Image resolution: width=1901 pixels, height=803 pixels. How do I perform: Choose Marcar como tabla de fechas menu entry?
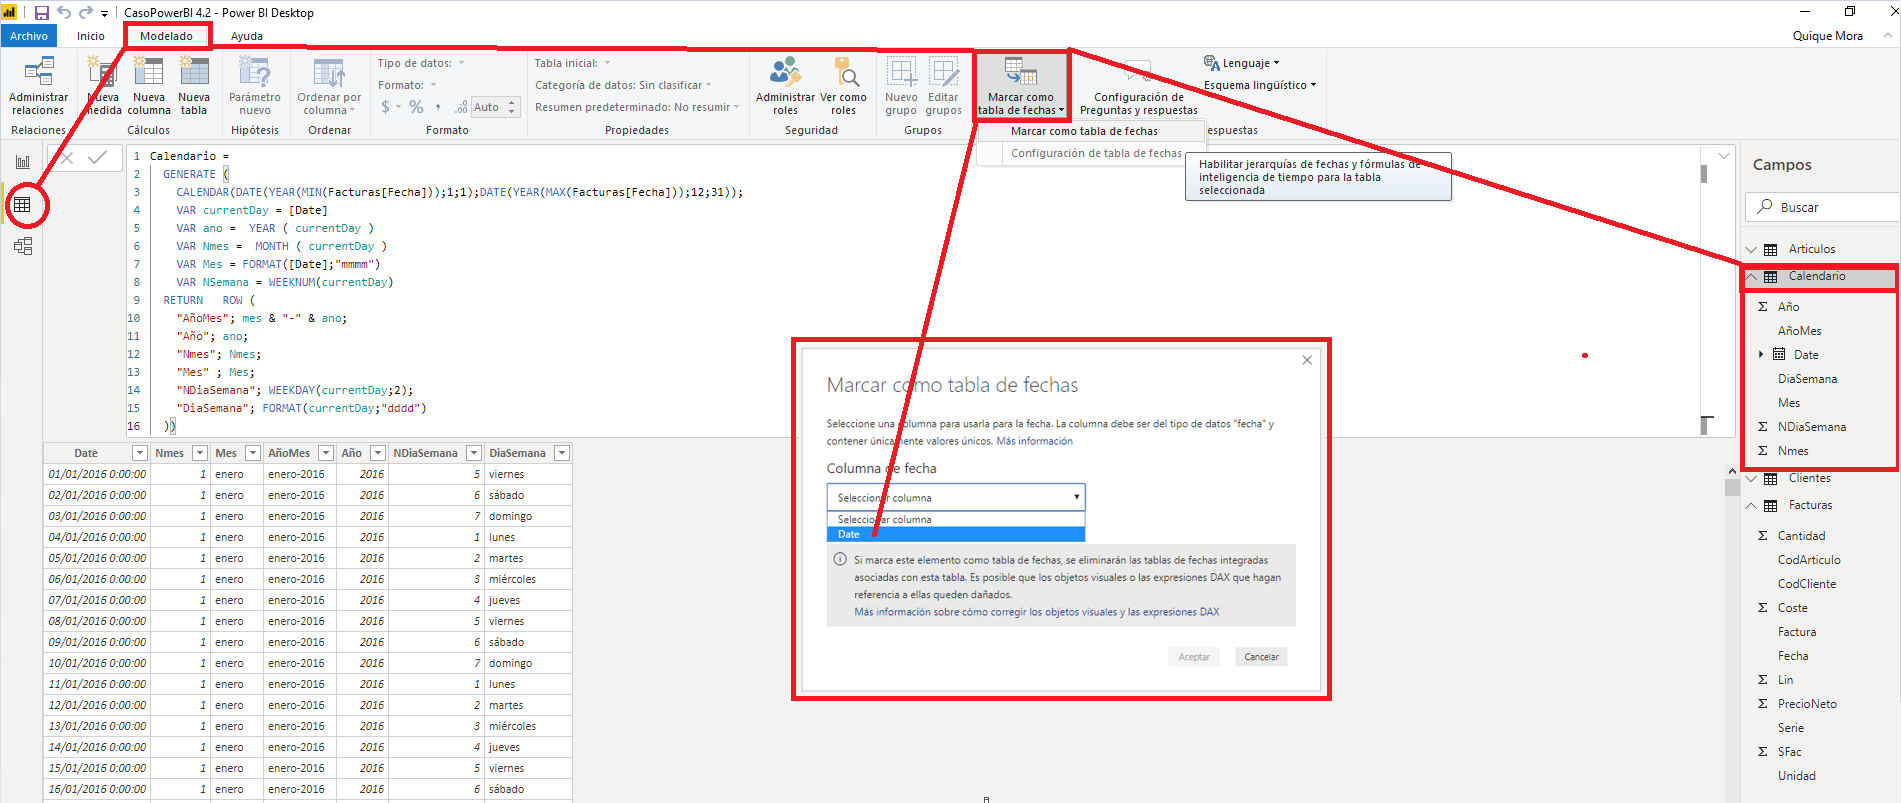[1084, 131]
